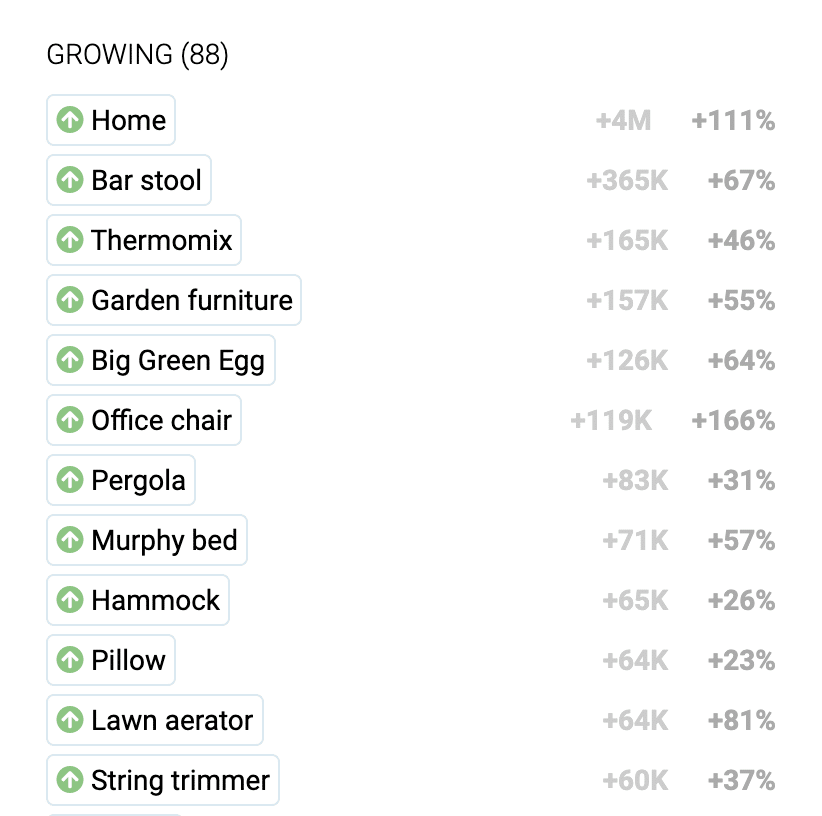
Task: Click the +111% growth value for Home
Action: [x=733, y=121]
